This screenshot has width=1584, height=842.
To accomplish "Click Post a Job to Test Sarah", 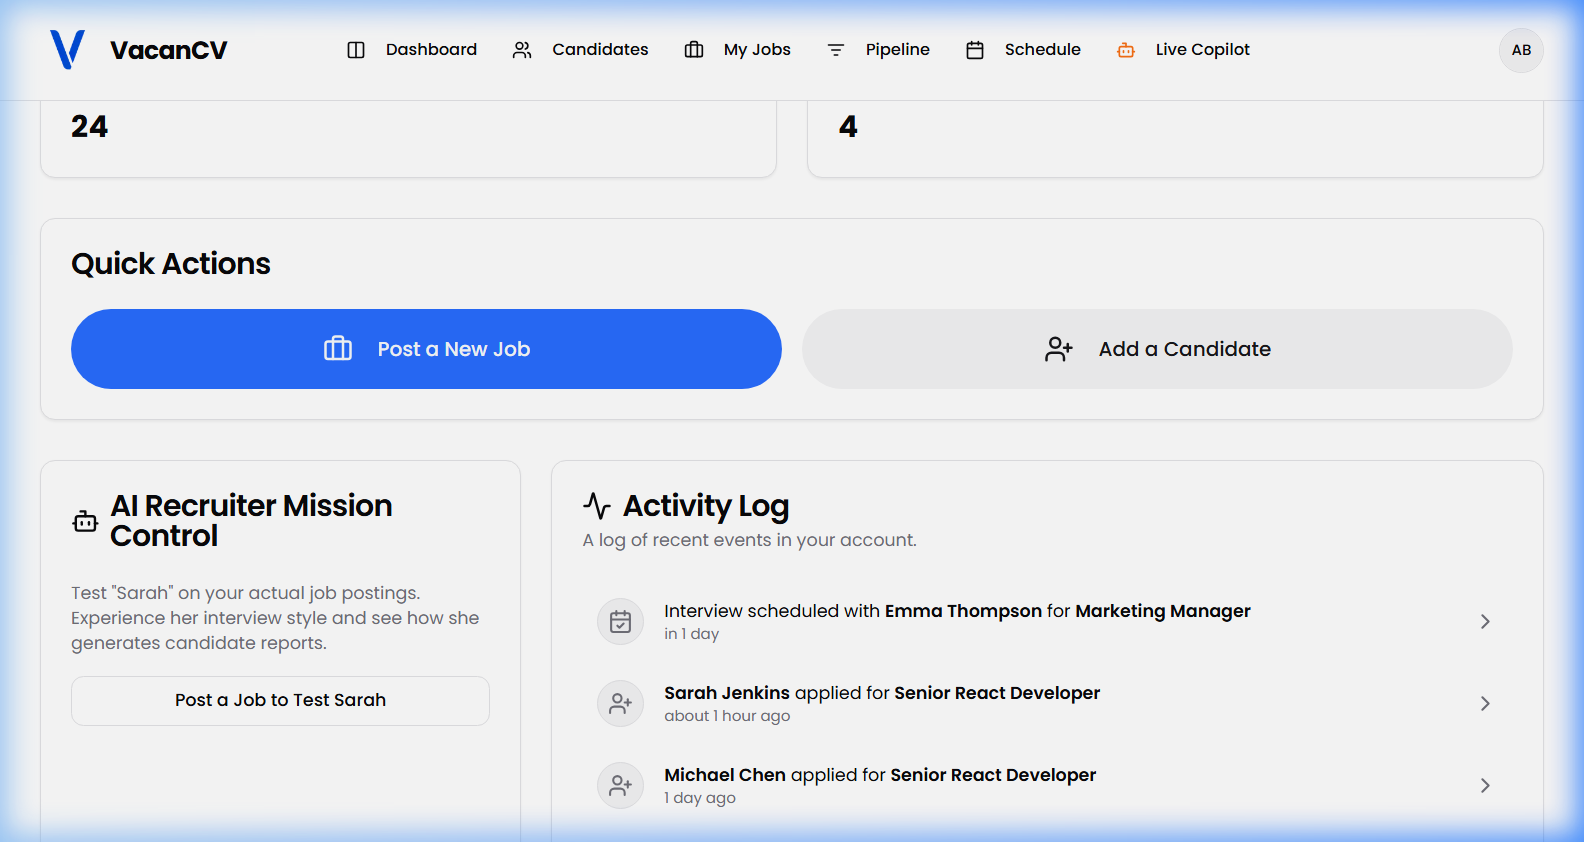I will point(280,701).
